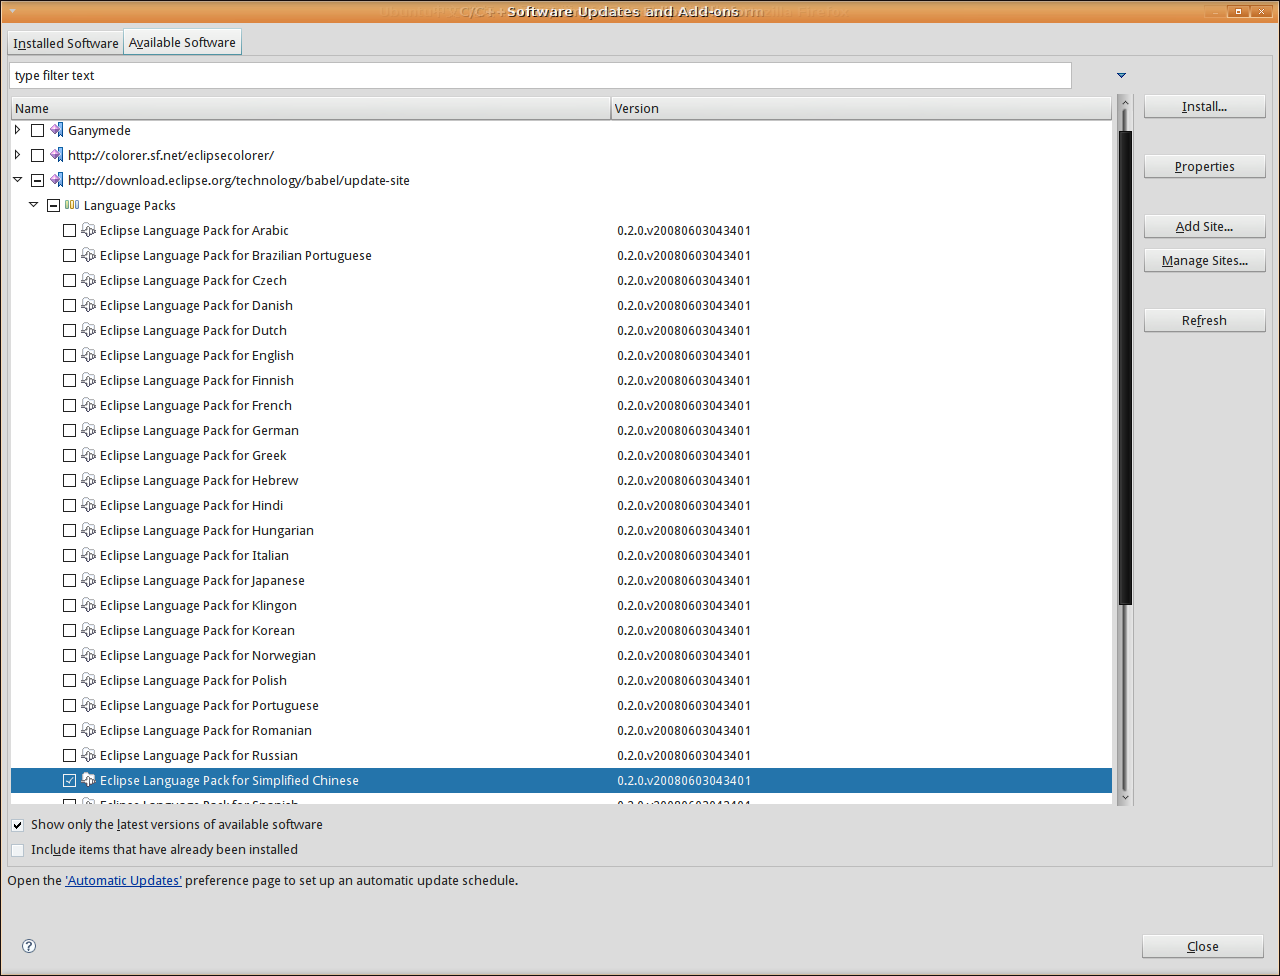Click the Czech language pack feature icon

(89, 280)
